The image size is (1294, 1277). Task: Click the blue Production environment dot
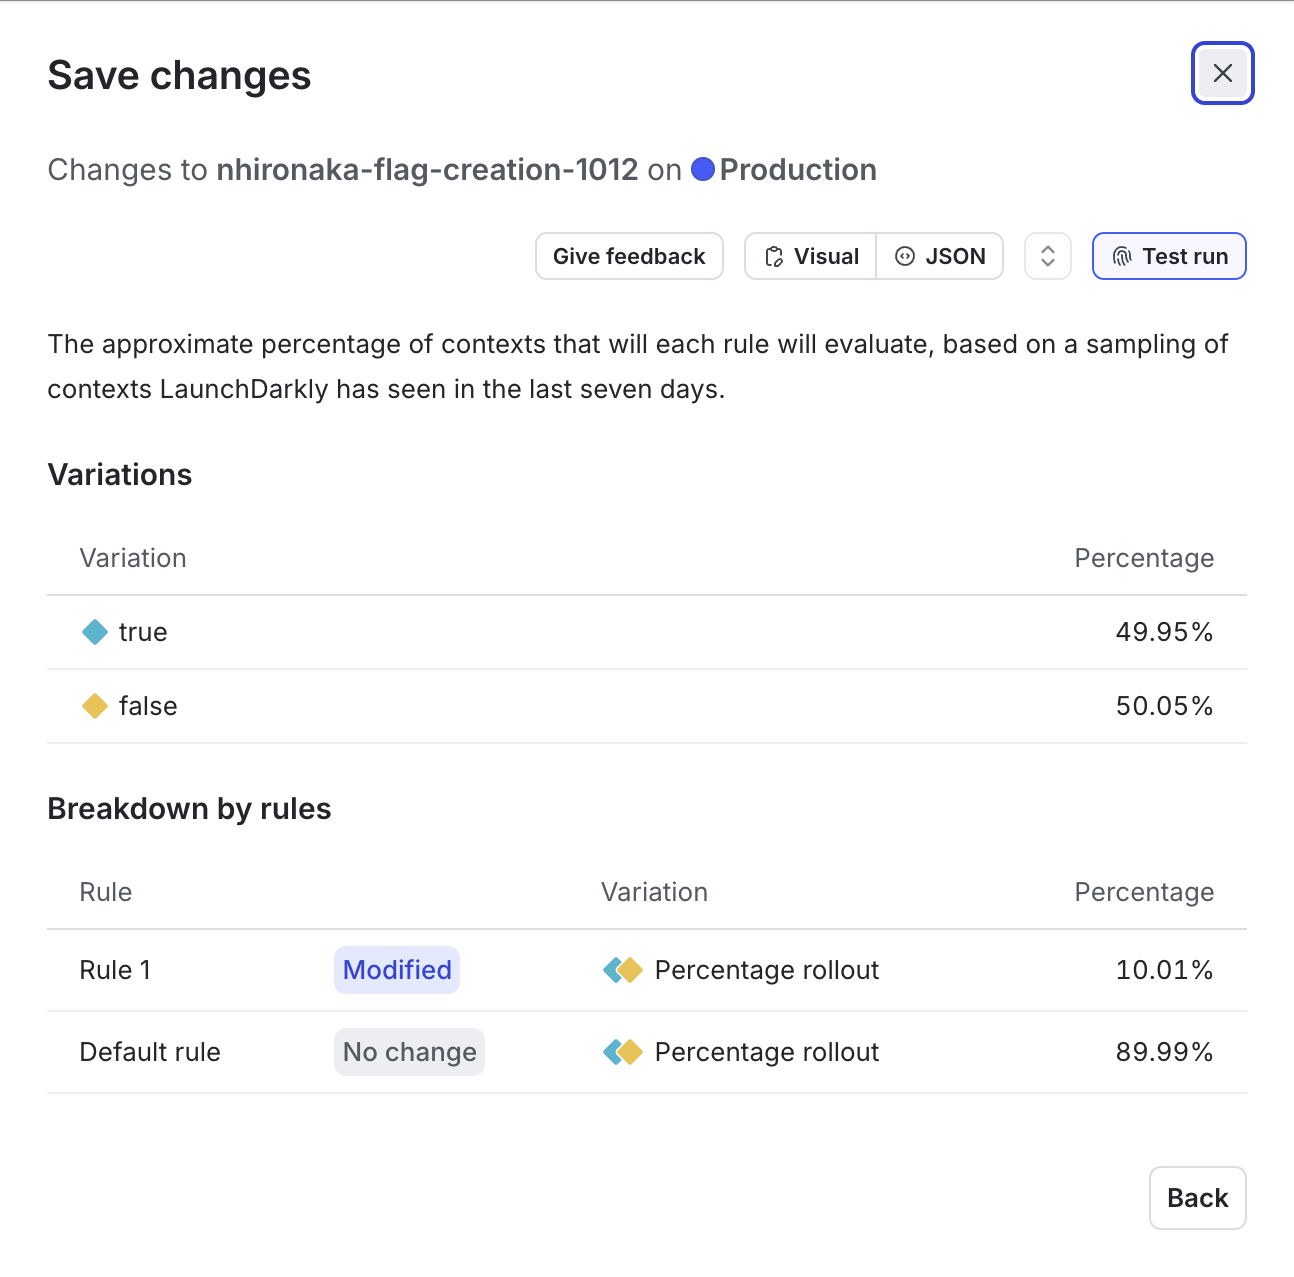click(x=703, y=170)
